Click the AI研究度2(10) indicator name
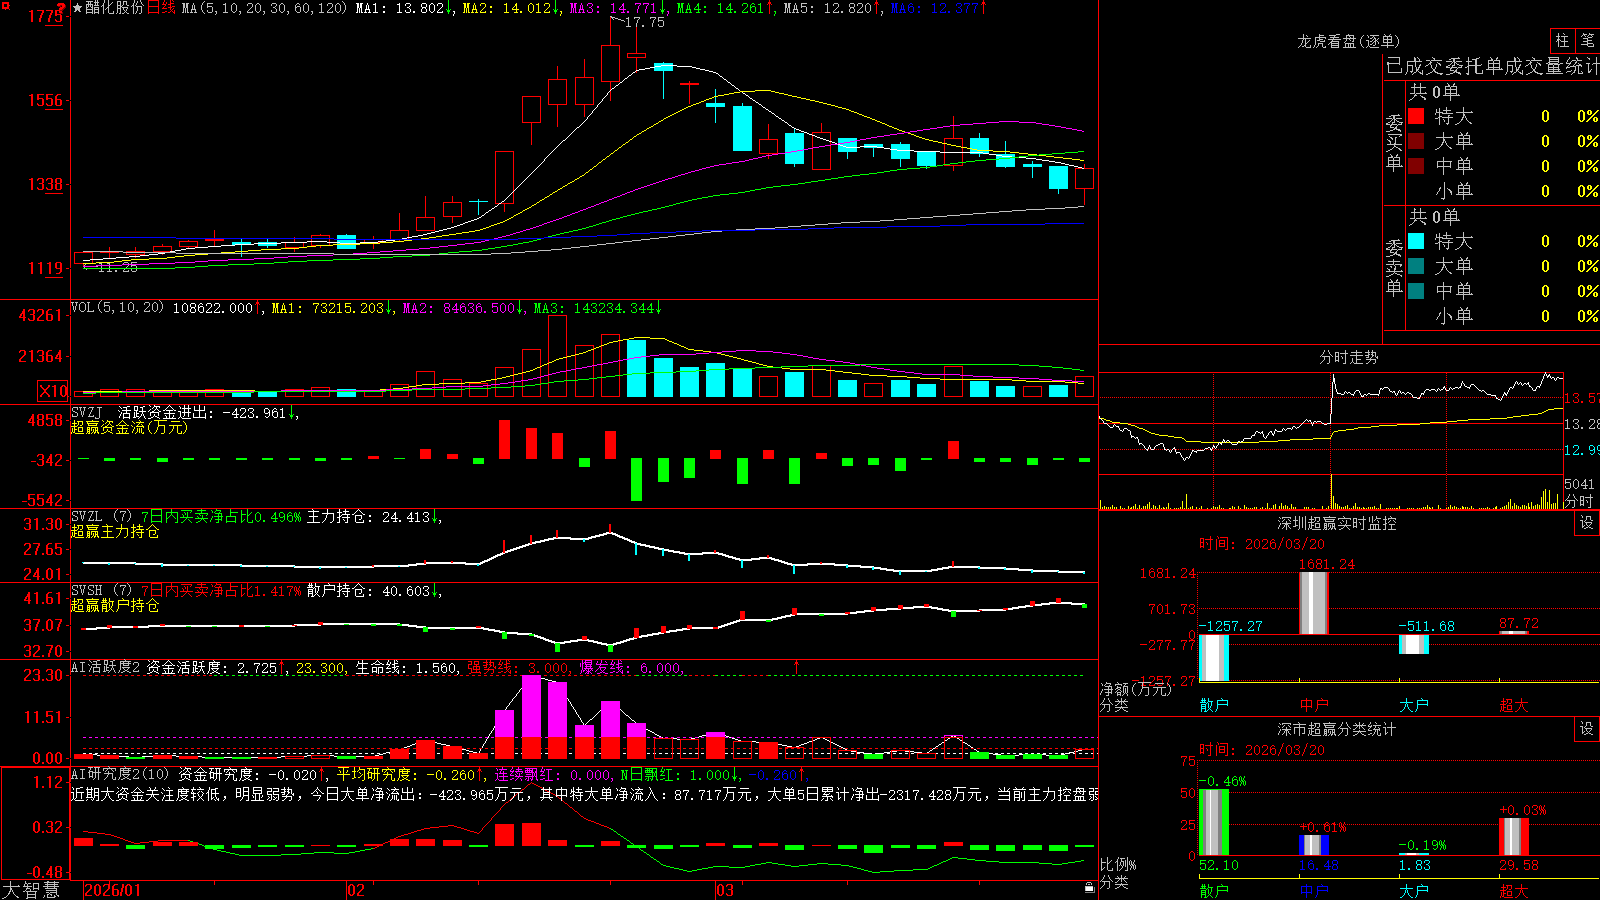The image size is (1600, 900). click(120, 774)
